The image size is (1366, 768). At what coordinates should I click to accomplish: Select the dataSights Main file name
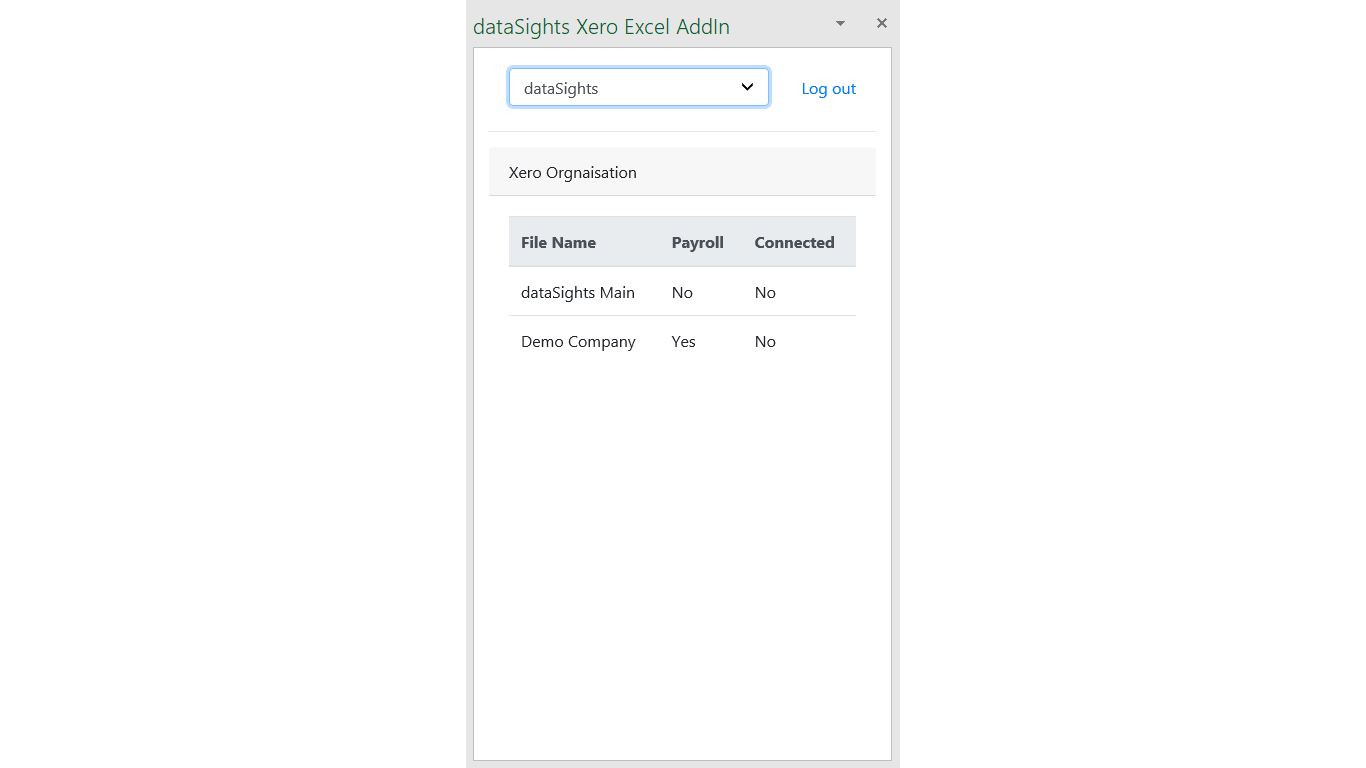click(x=577, y=293)
